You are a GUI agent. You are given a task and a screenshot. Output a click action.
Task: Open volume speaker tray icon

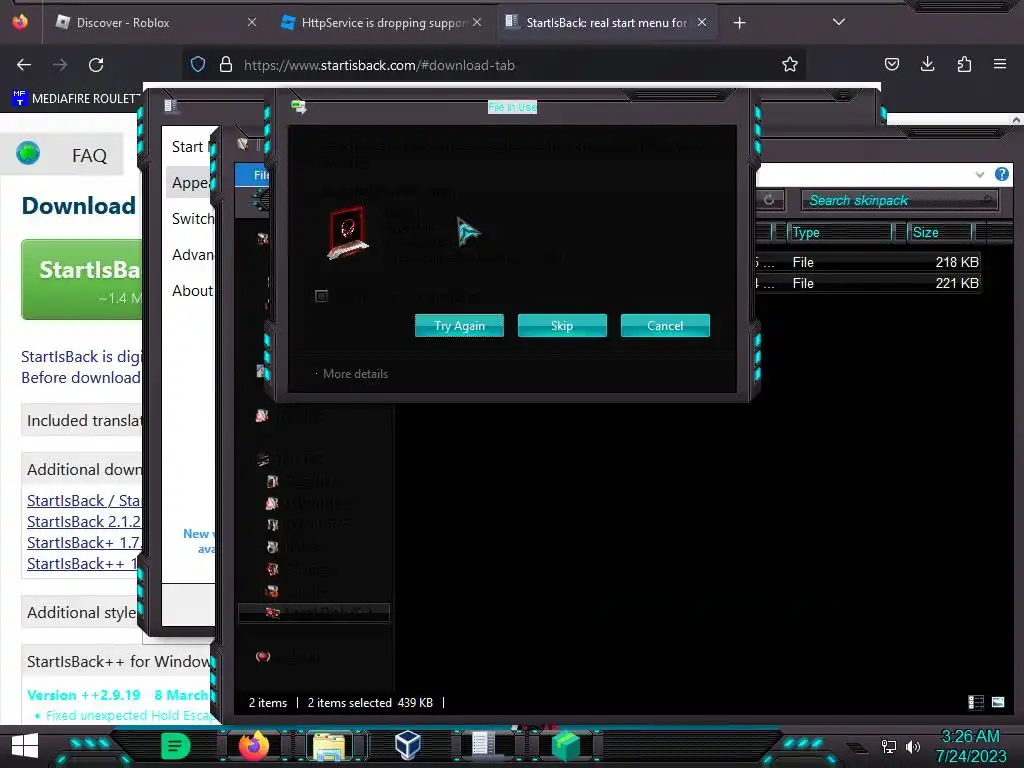[x=913, y=746]
